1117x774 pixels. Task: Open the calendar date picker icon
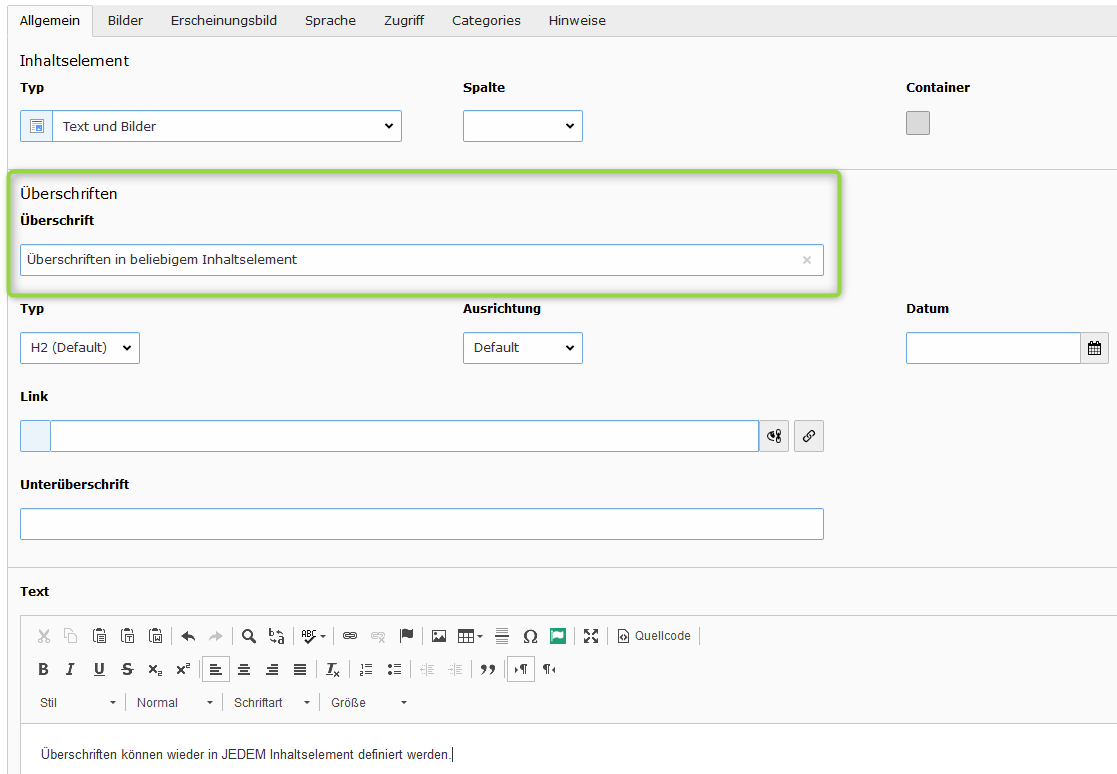tap(1094, 348)
